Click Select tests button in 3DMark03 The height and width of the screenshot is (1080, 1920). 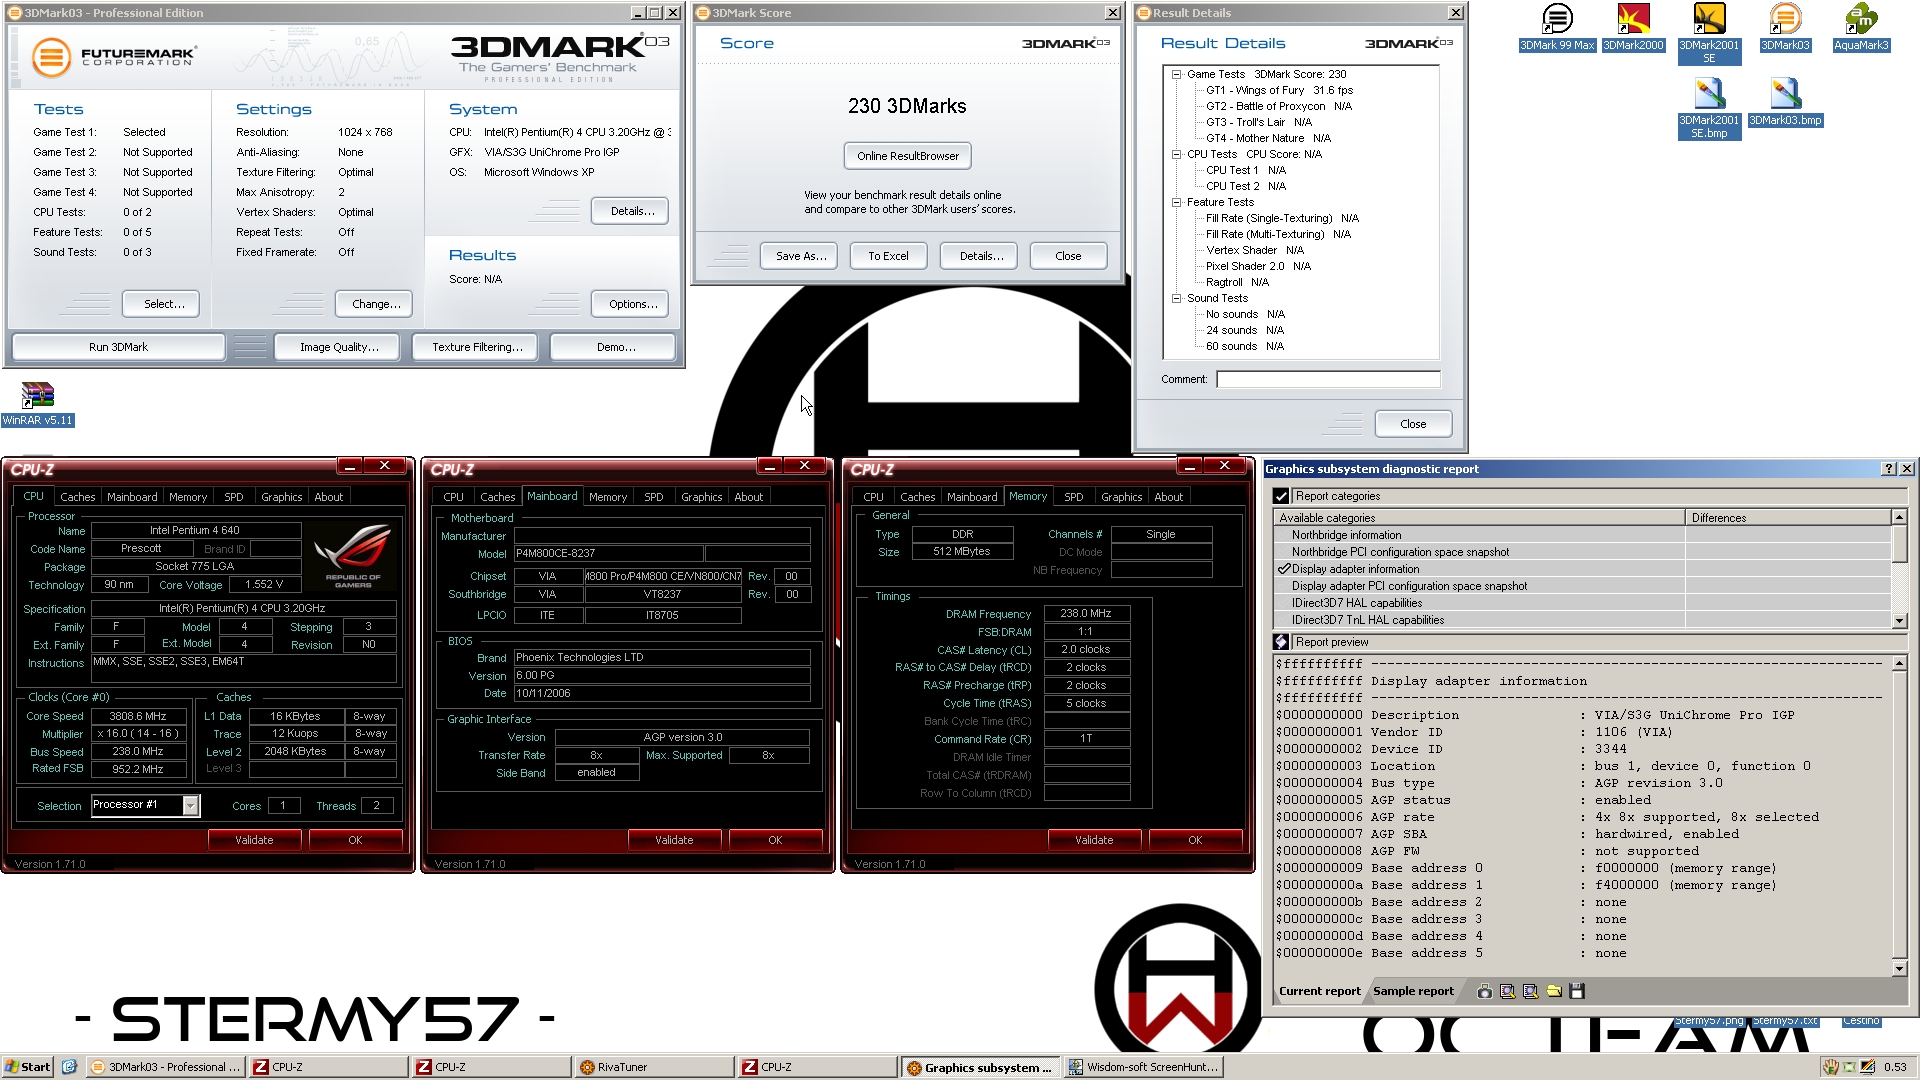[x=160, y=304]
